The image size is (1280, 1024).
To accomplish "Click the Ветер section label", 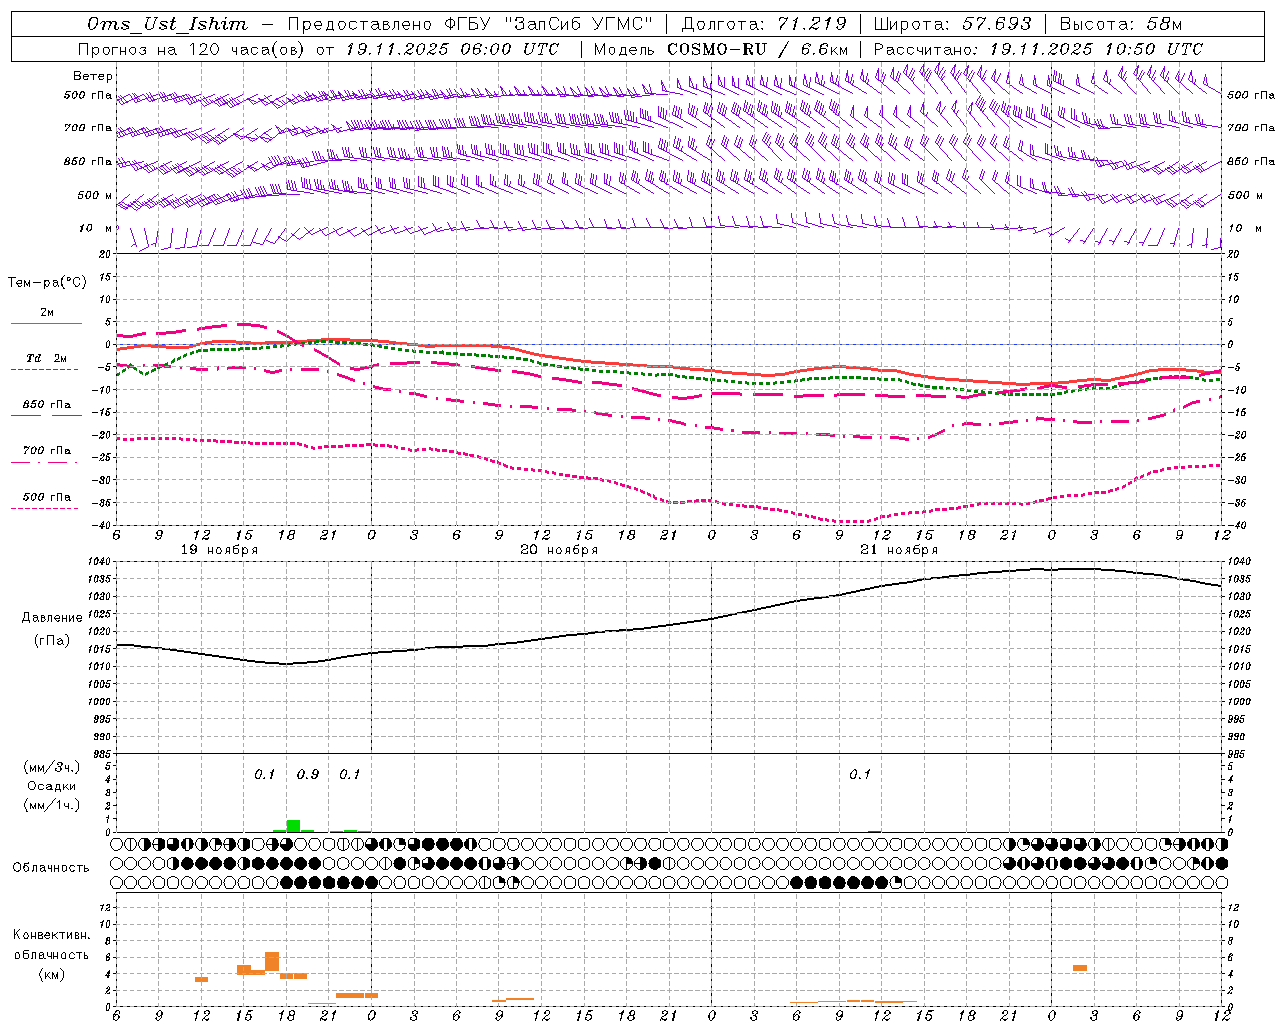I will coord(93,76).
